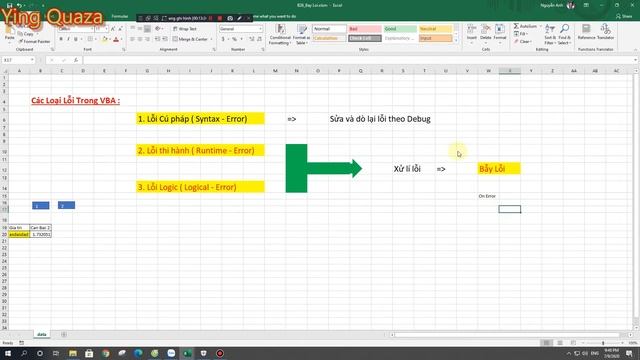The image size is (640, 360).
Task: Click the Decrease Font Size icon
Action: (x=120, y=29)
